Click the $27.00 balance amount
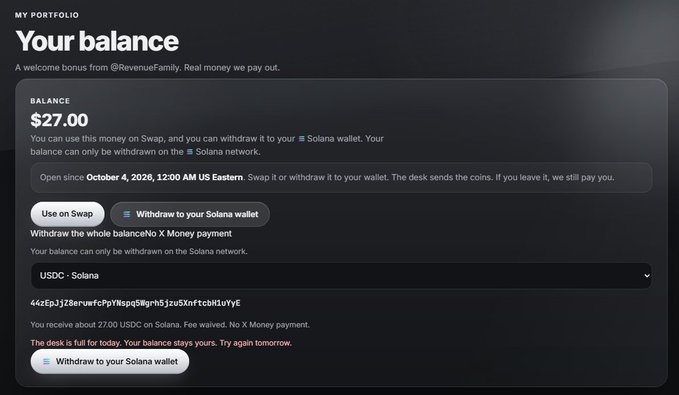This screenshot has width=679, height=395. tap(59, 120)
